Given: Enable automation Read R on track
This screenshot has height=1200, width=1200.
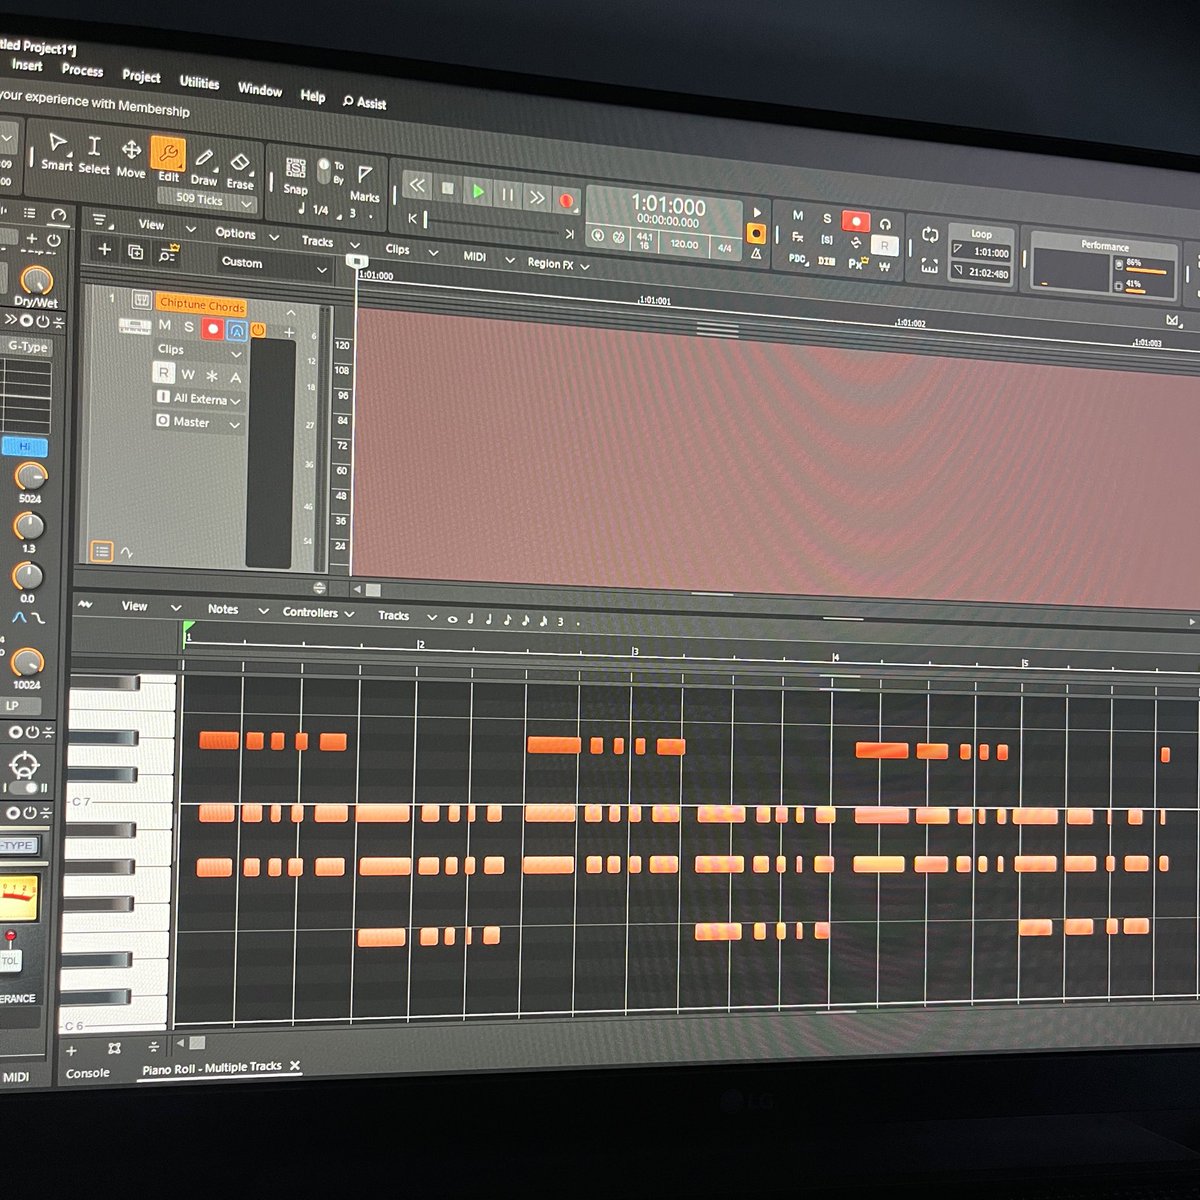Looking at the screenshot, I should [x=164, y=373].
